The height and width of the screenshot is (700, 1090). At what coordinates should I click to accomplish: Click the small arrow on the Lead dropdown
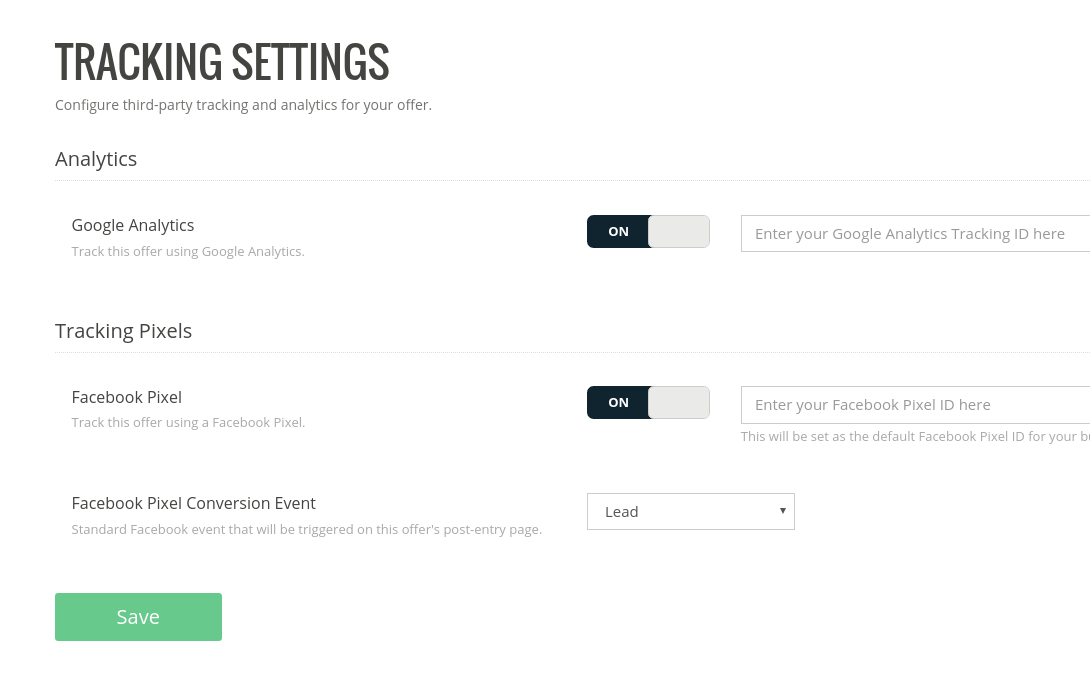point(782,511)
